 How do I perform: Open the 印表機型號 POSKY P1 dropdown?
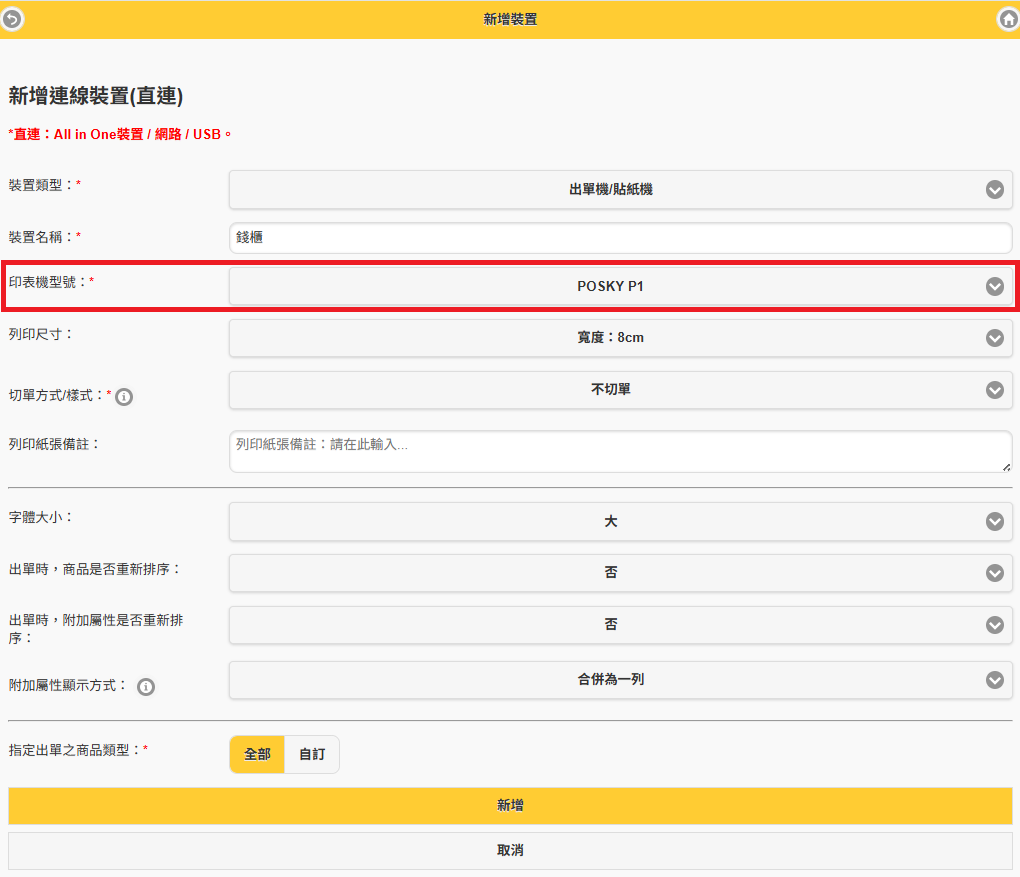point(610,286)
